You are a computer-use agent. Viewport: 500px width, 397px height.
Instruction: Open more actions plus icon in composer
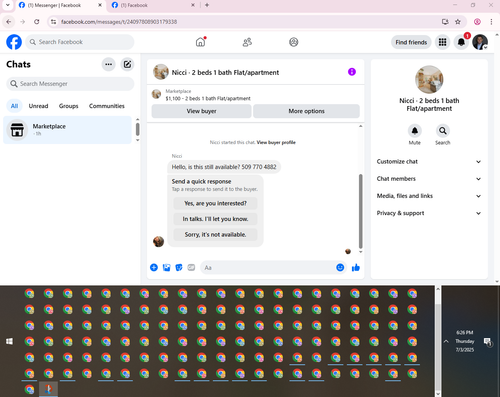(x=154, y=267)
